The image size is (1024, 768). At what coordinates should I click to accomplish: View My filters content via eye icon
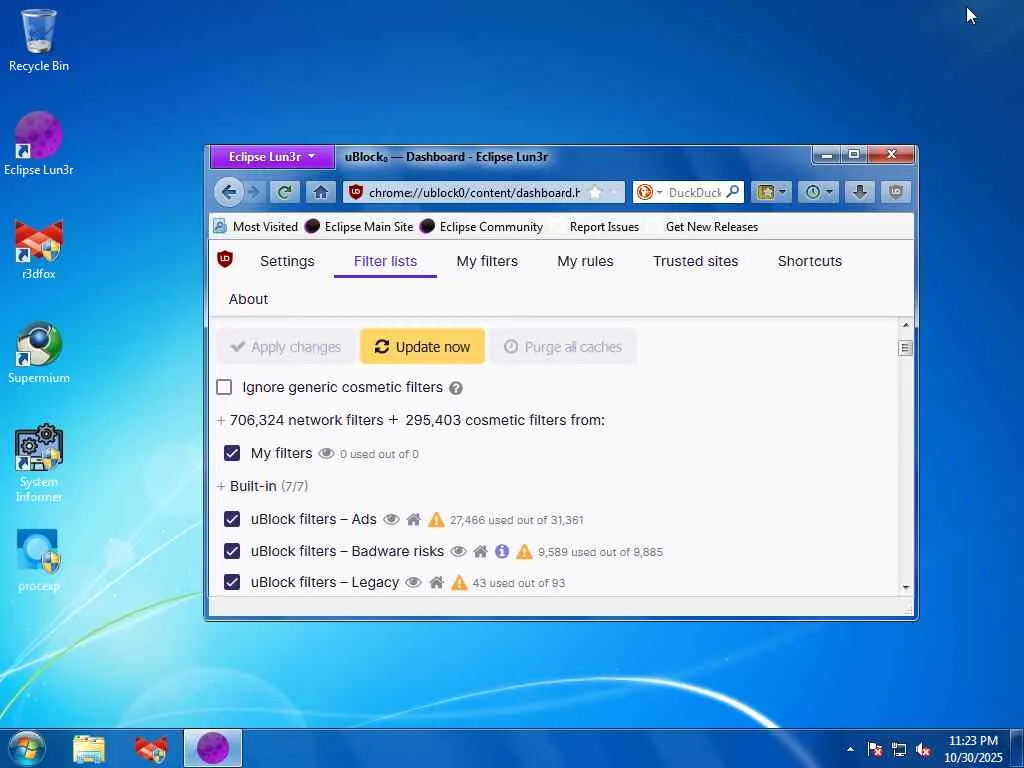tap(326, 454)
